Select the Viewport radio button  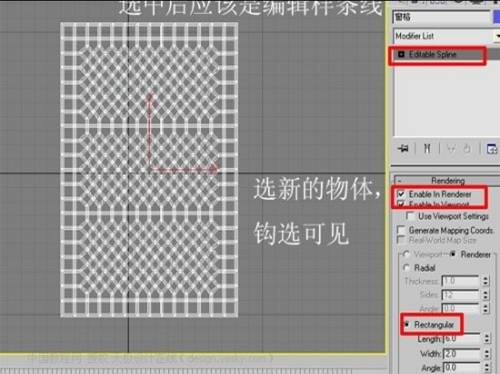(x=406, y=254)
